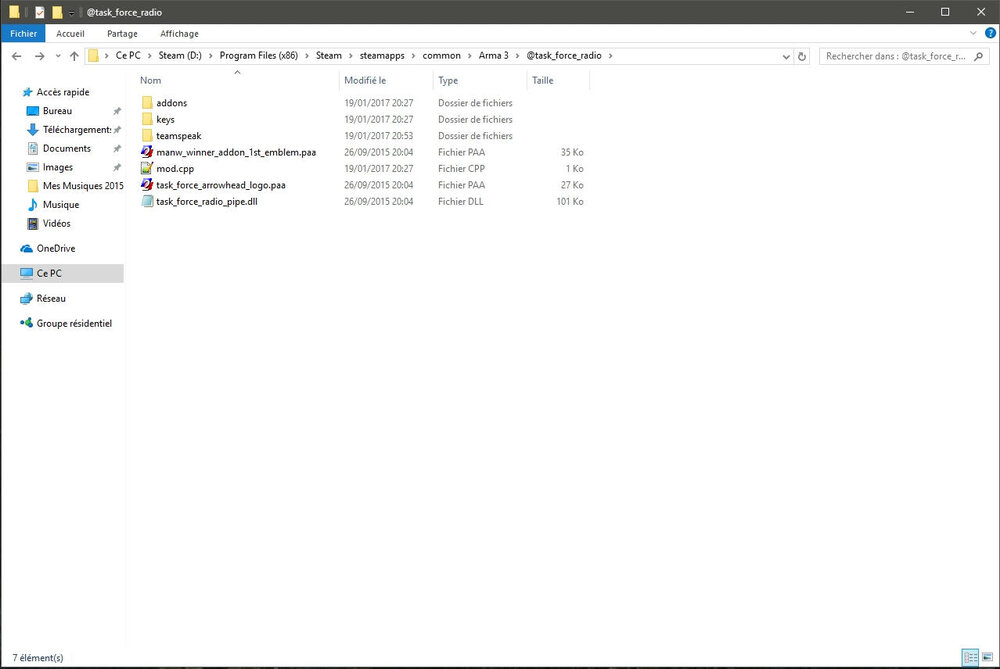Image resolution: width=1000 pixels, height=669 pixels.
Task: Click the 19/01/2017 20:53 date cell
Action: tap(379, 136)
